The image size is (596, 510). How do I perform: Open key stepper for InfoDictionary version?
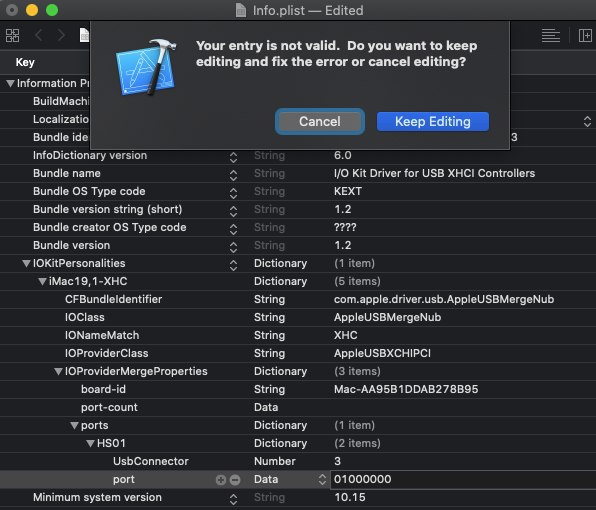tap(233, 157)
